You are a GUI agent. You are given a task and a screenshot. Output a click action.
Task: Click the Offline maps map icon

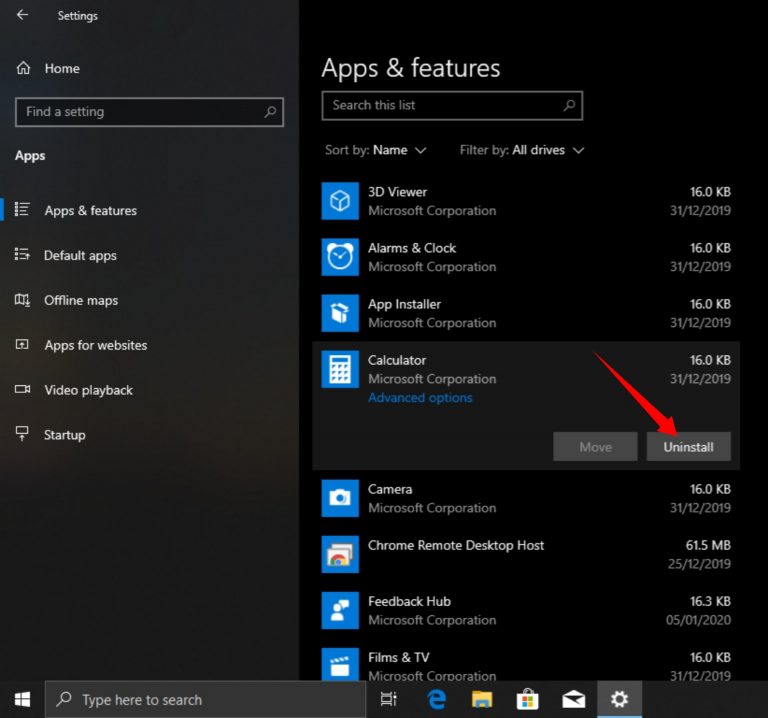(22, 299)
